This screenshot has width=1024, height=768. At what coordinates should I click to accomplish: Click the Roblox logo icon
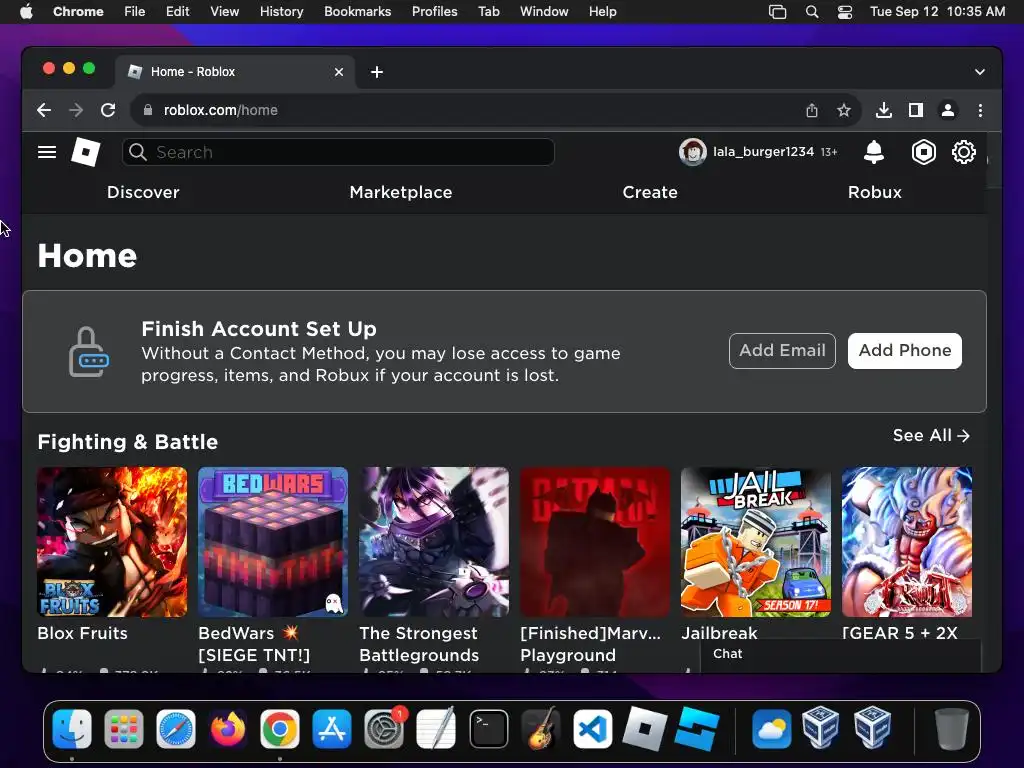[x=86, y=152]
